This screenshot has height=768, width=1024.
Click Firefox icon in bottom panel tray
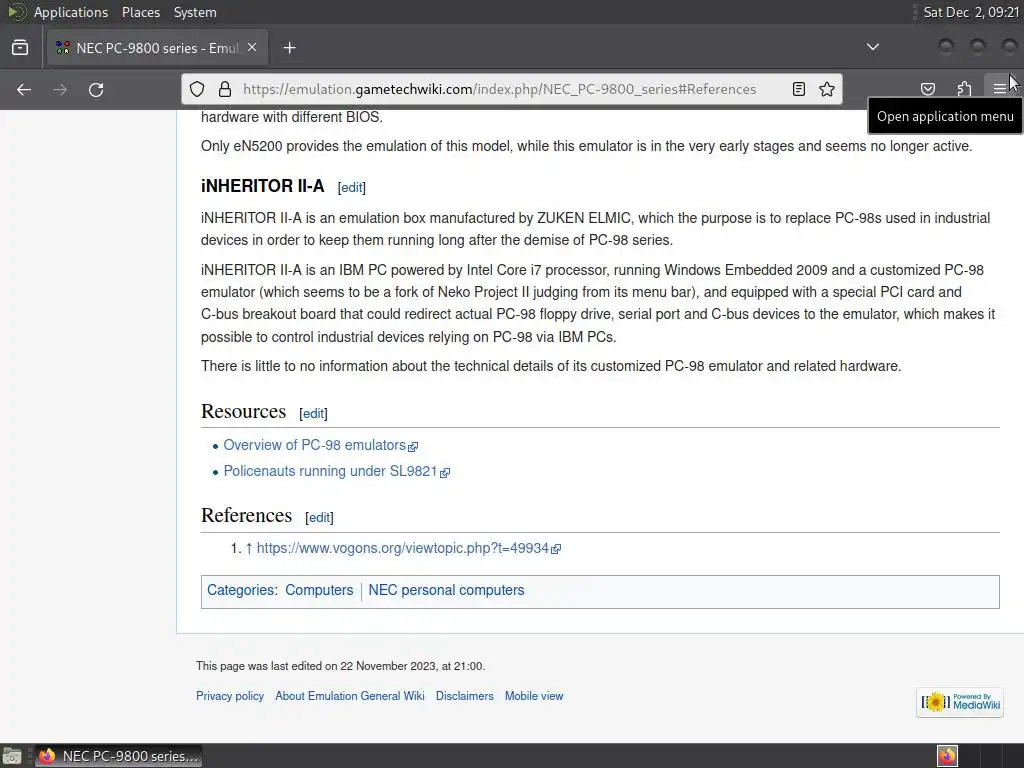coord(947,756)
